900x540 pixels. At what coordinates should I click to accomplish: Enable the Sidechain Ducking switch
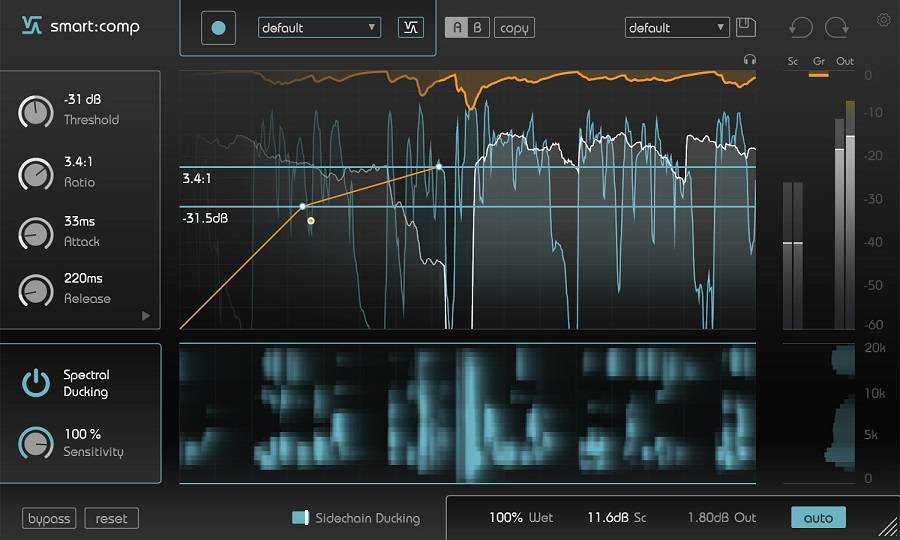pos(300,518)
